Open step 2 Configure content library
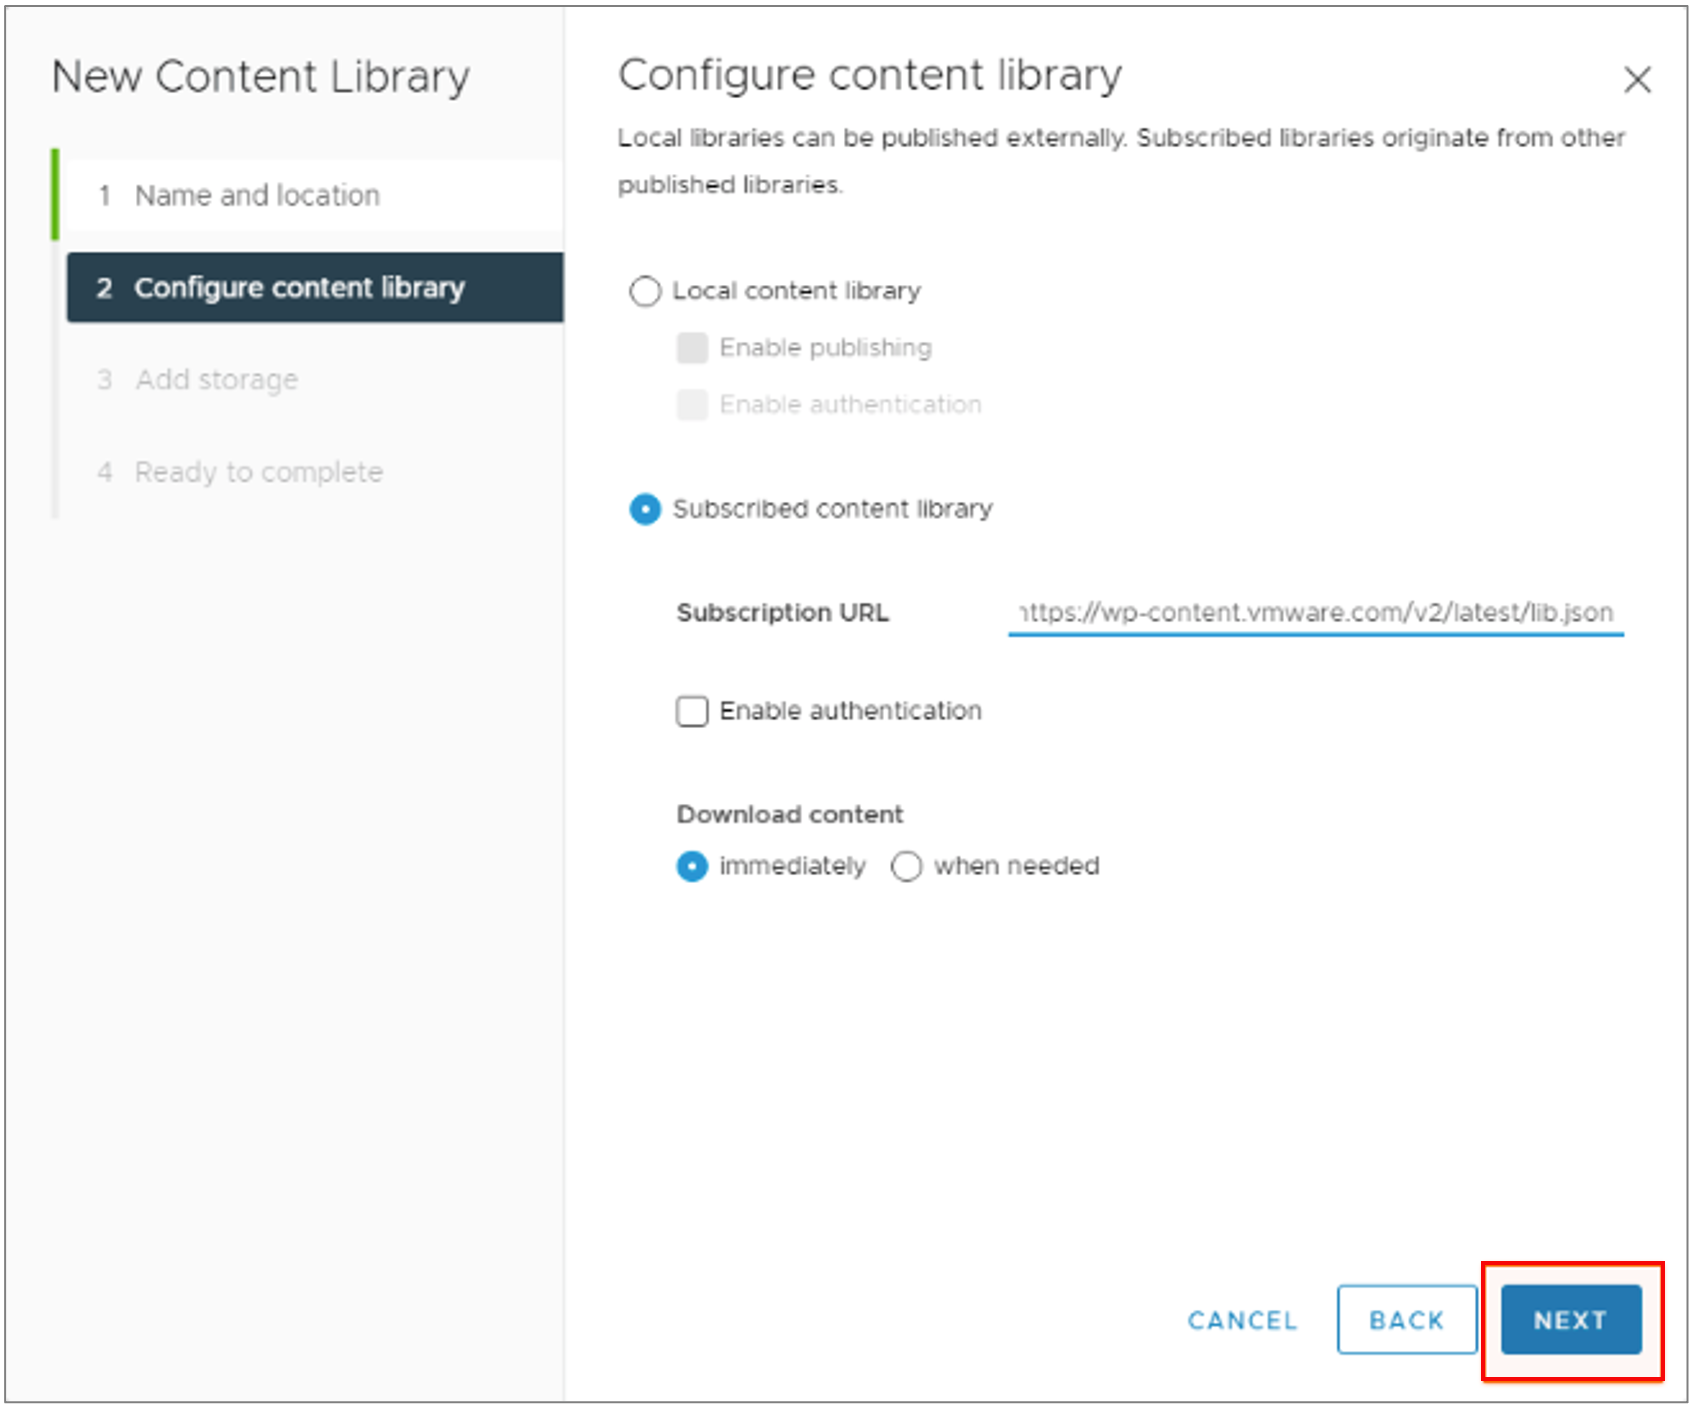This screenshot has width=1695, height=1411. (x=299, y=288)
